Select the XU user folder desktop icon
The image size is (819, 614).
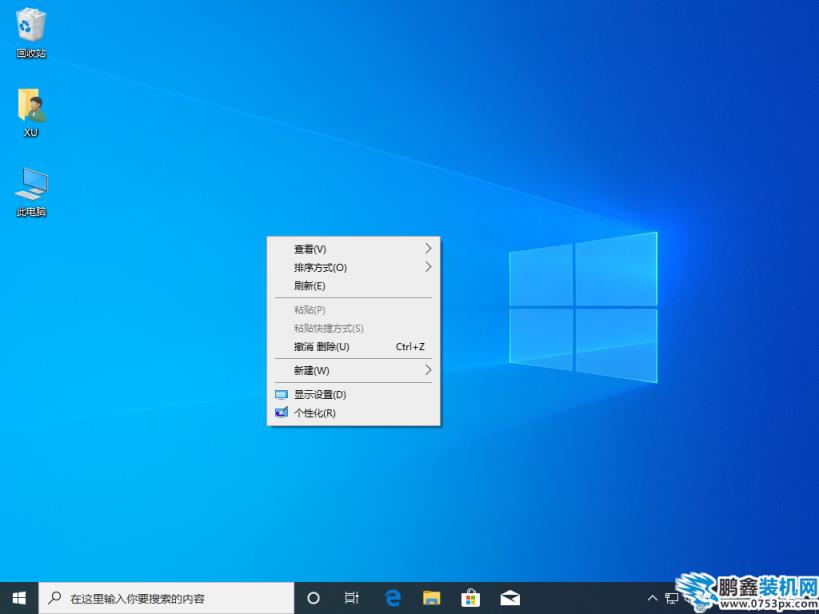(x=31, y=112)
